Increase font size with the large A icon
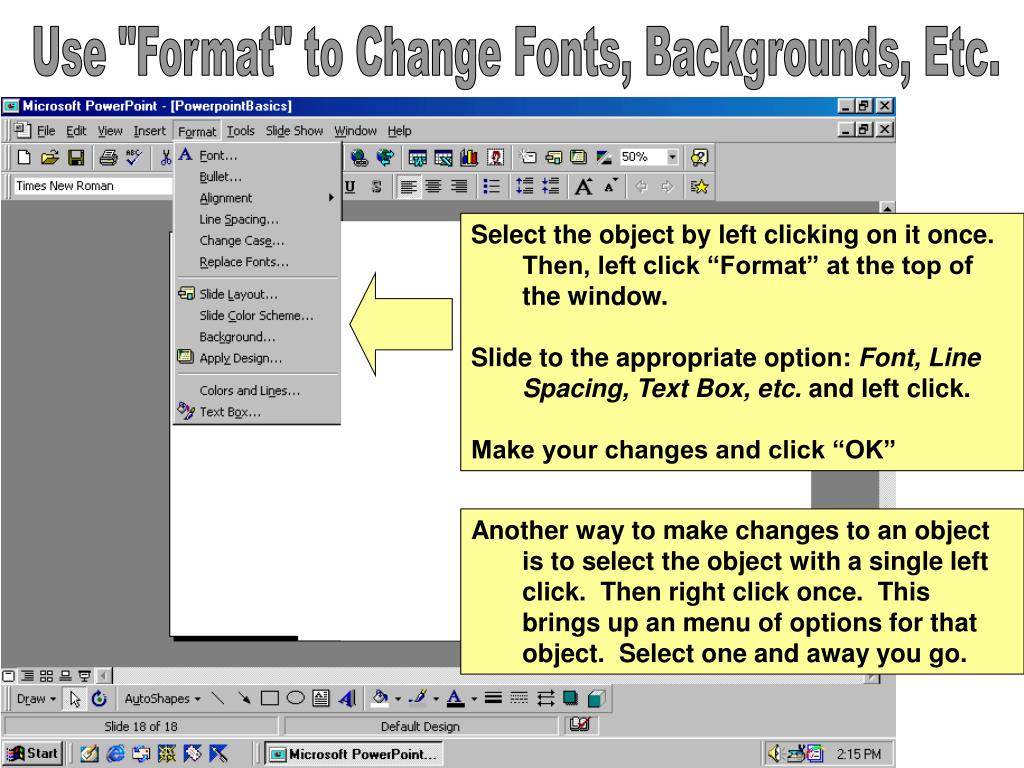This screenshot has width=1024, height=768. (x=584, y=187)
